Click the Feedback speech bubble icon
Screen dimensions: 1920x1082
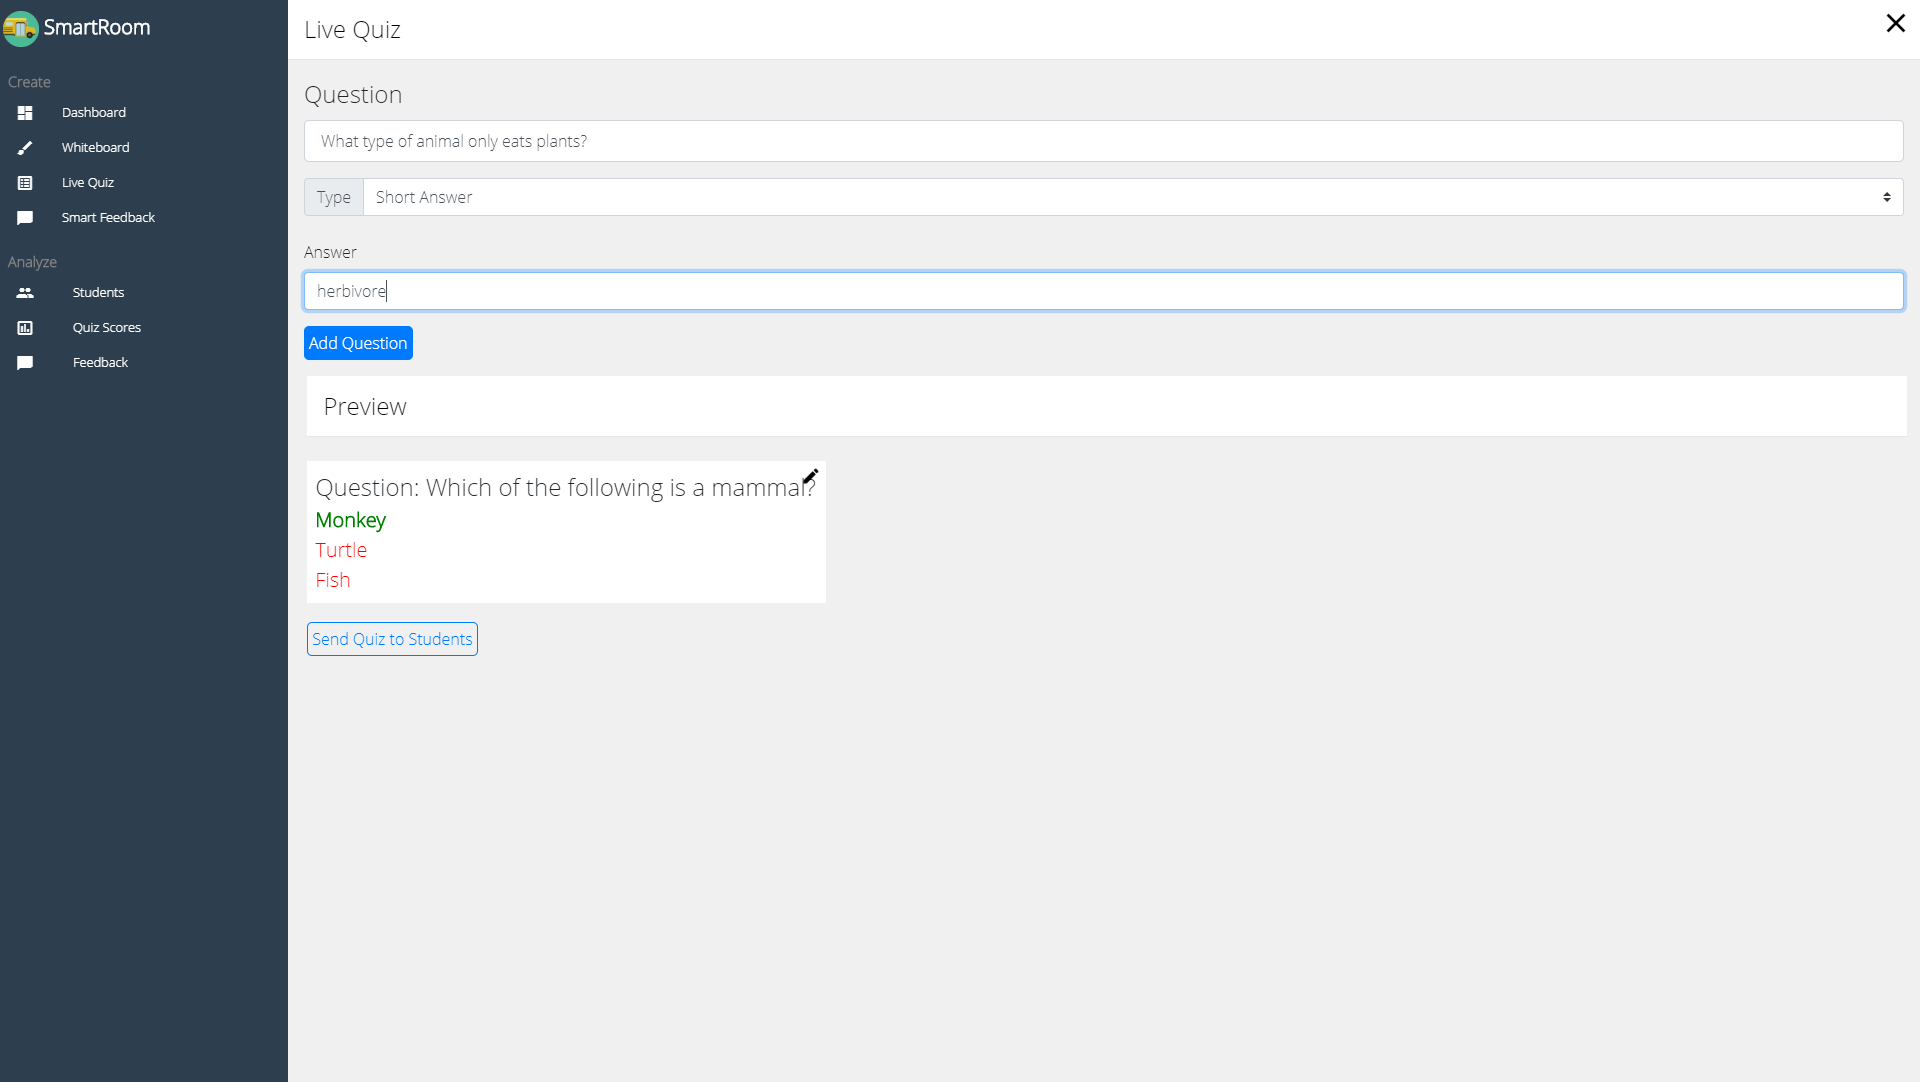click(25, 363)
